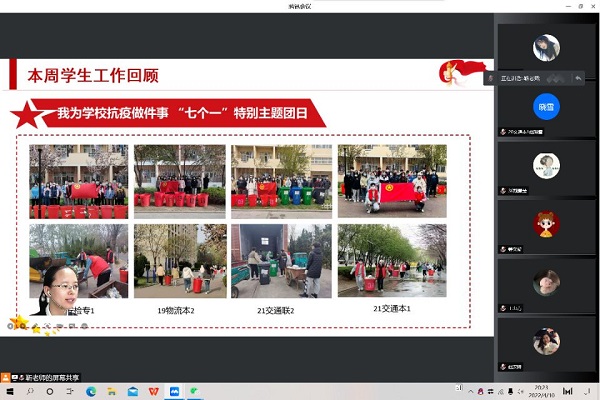
Task: Open Windows taskbar search
Action: (30, 392)
